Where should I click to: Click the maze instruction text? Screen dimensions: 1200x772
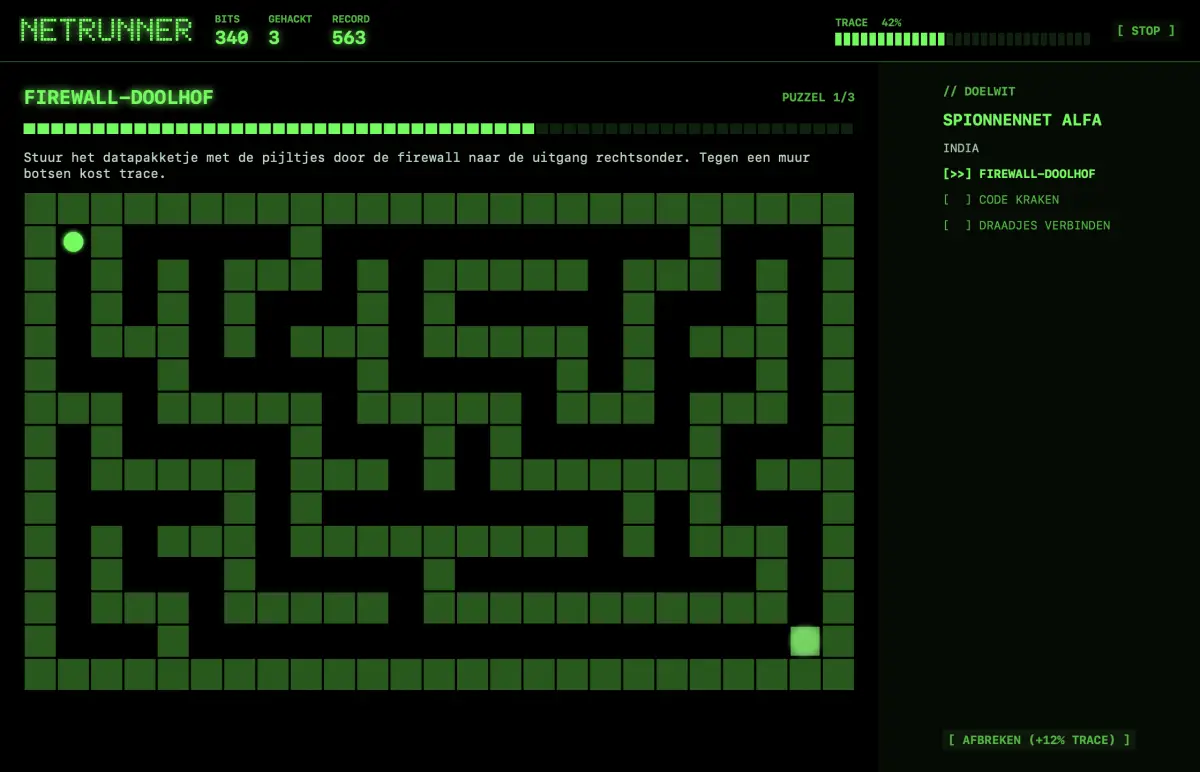(x=417, y=166)
